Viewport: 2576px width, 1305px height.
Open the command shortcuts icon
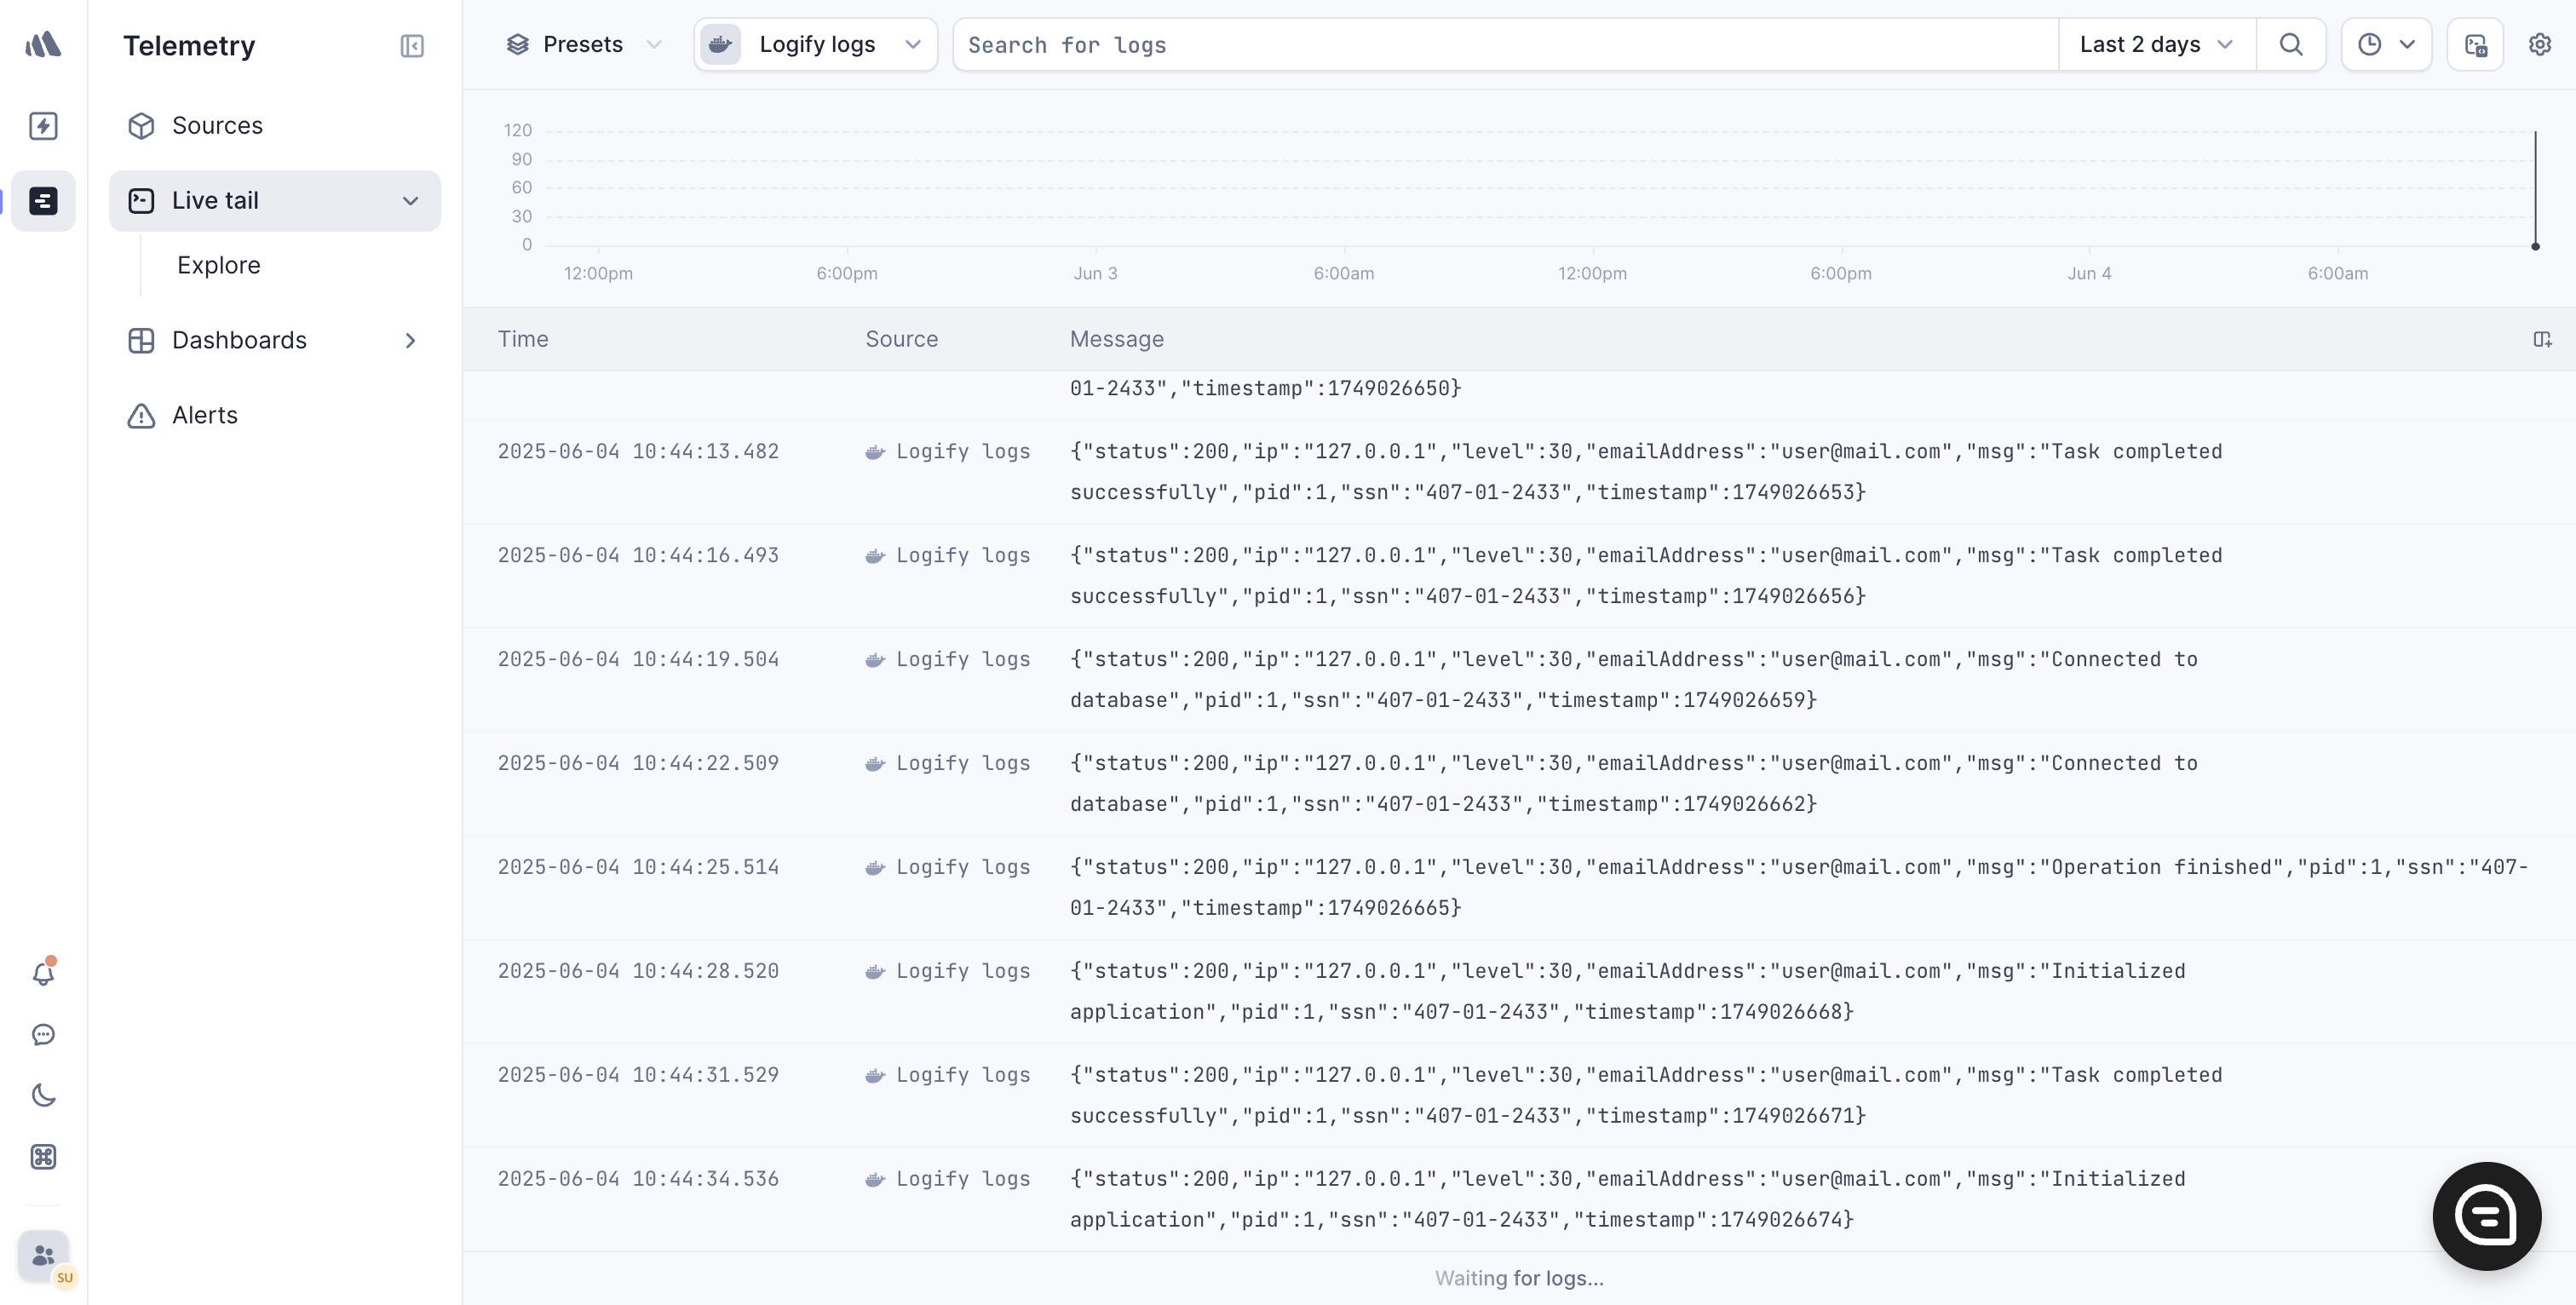[x=43, y=1157]
